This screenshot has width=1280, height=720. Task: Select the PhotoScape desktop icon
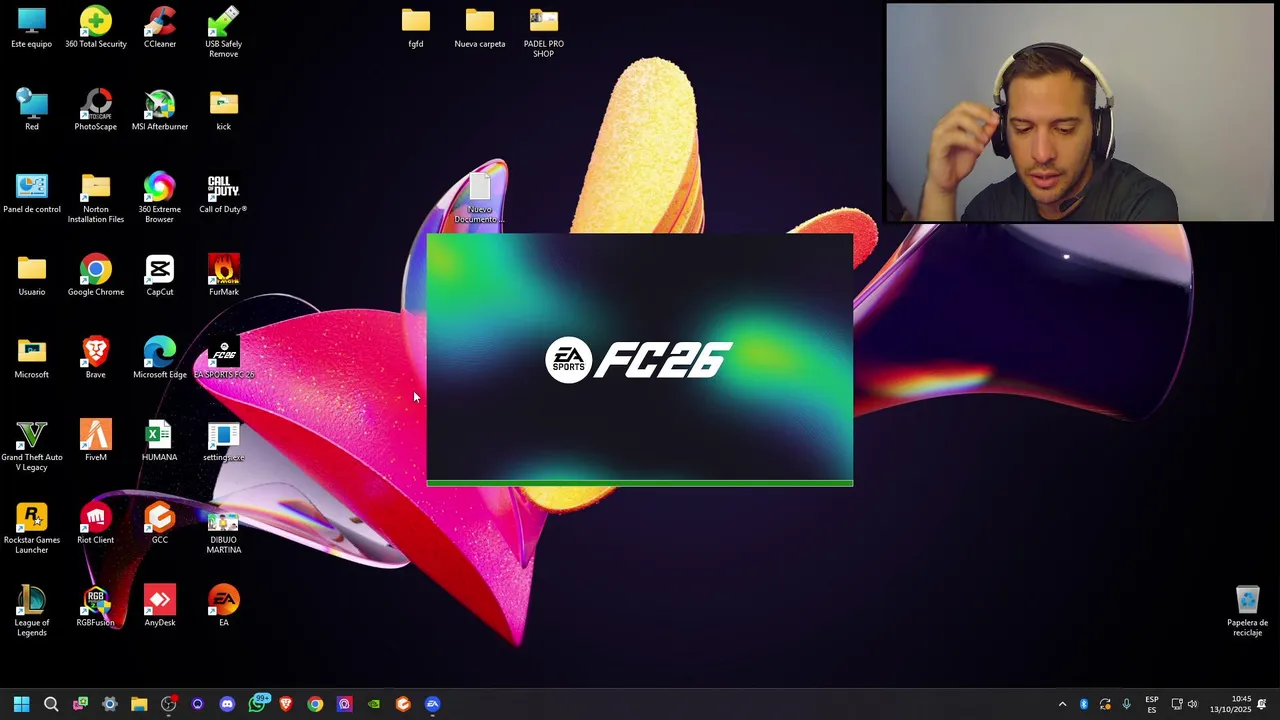96,110
